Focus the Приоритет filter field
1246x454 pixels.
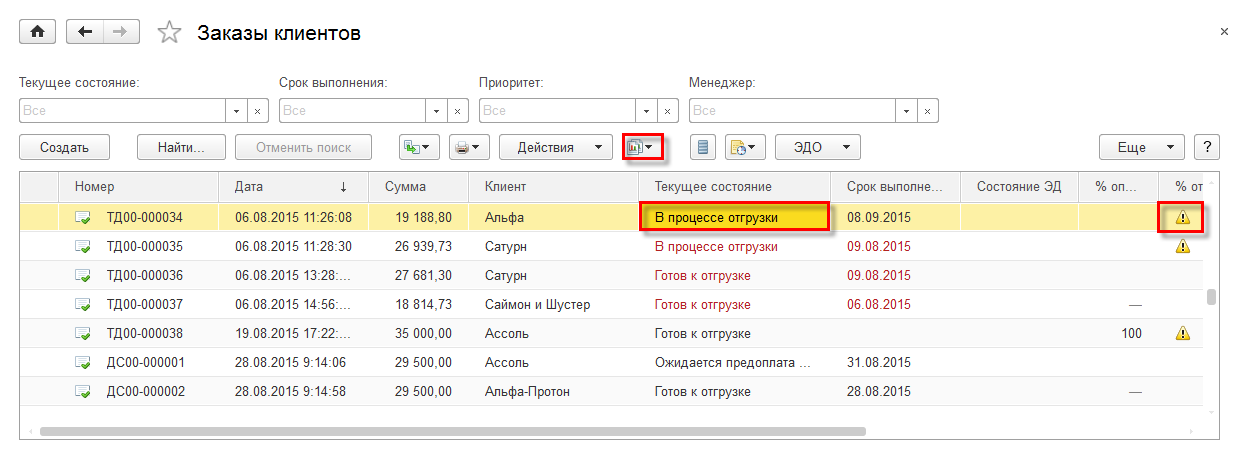558,110
